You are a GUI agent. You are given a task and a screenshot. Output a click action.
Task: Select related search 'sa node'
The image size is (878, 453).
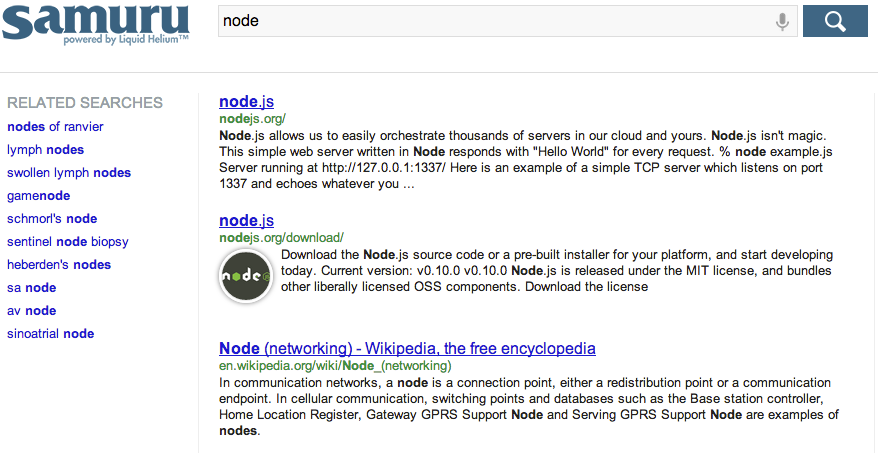pos(31,288)
